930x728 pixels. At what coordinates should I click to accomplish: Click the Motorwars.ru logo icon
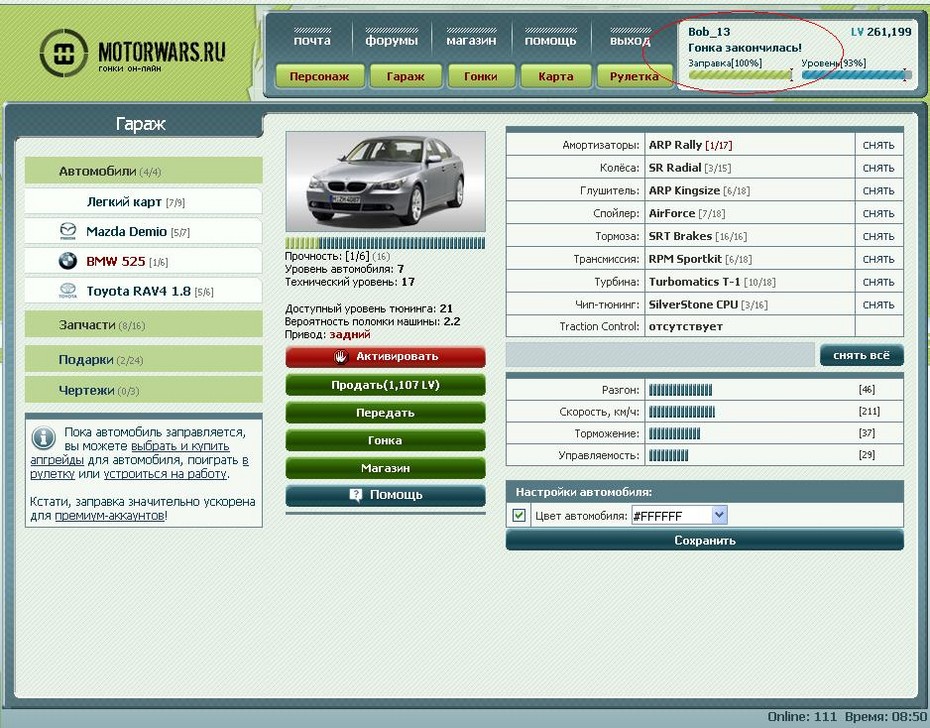64,53
